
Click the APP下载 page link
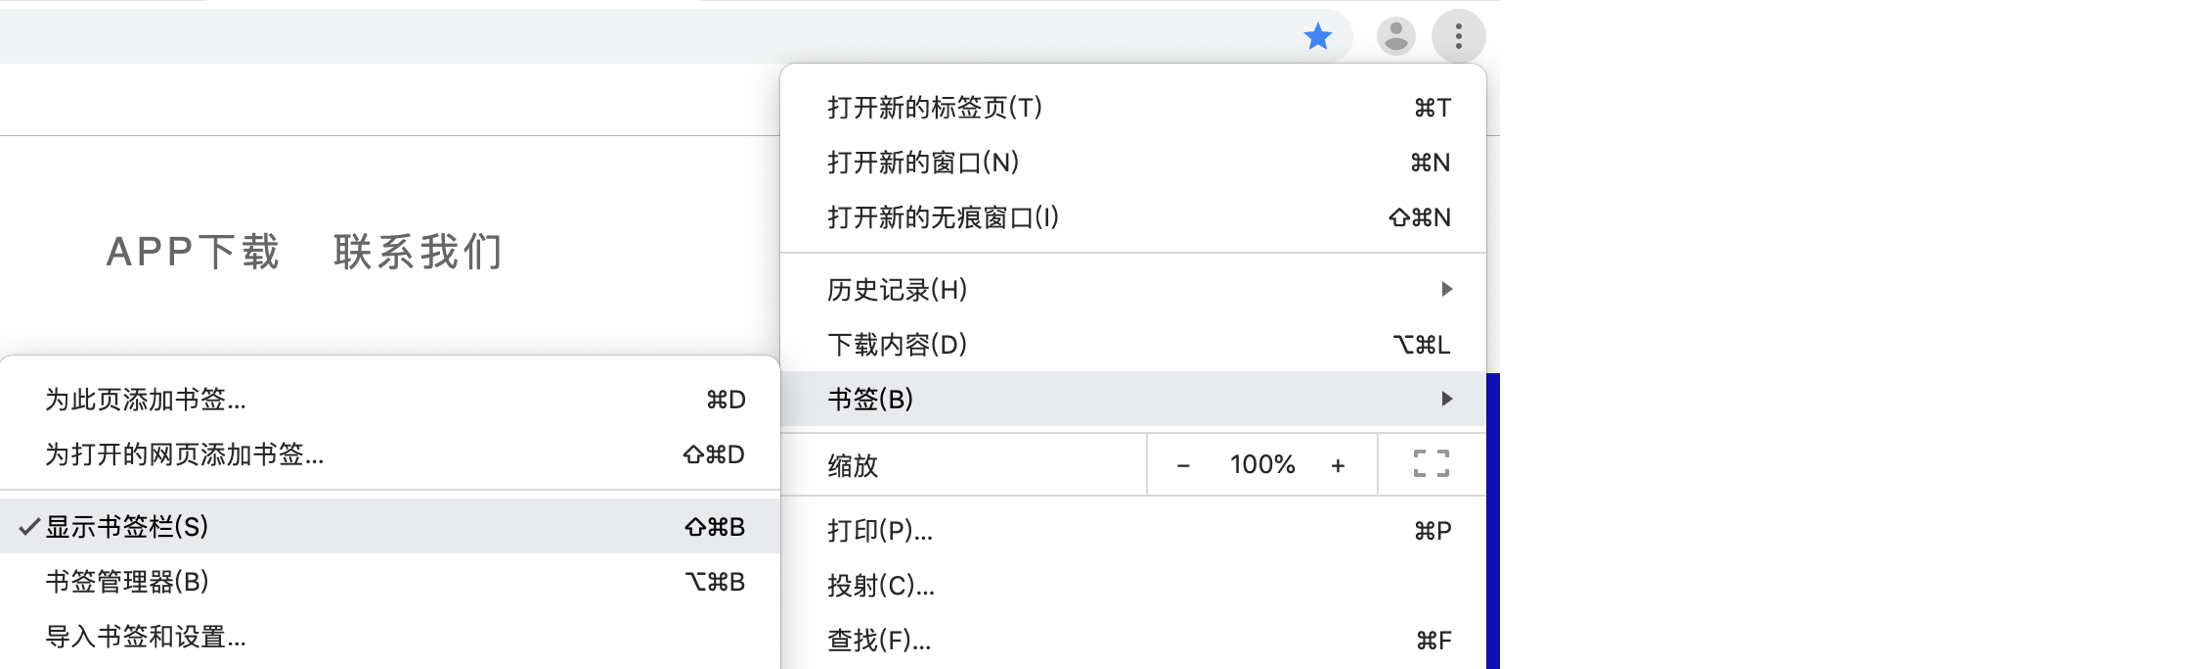point(193,252)
